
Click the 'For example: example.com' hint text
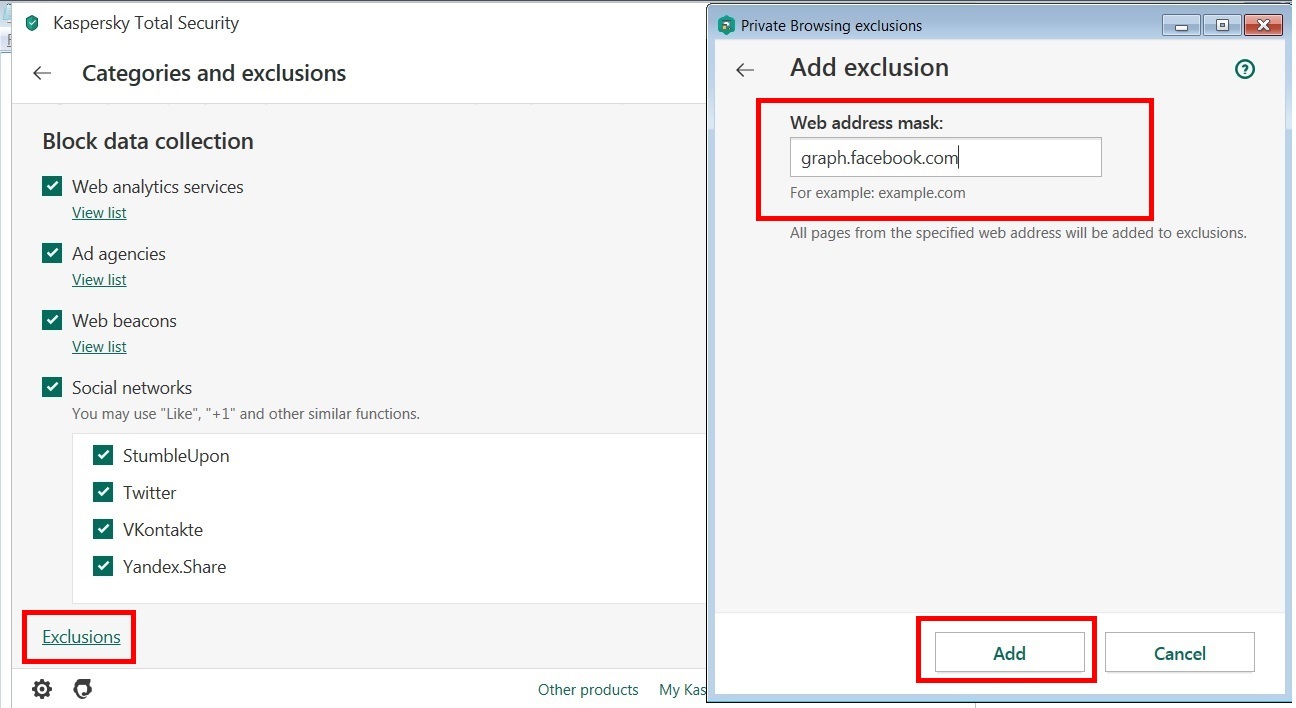(878, 193)
